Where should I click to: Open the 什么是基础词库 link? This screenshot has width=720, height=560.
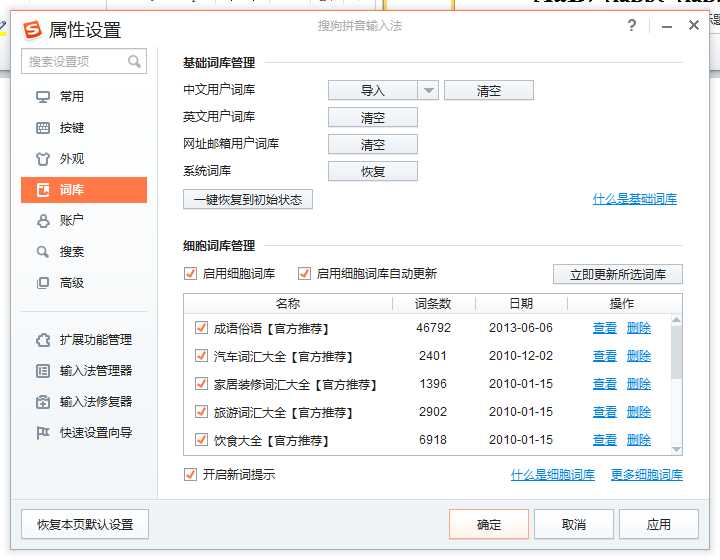click(x=635, y=199)
